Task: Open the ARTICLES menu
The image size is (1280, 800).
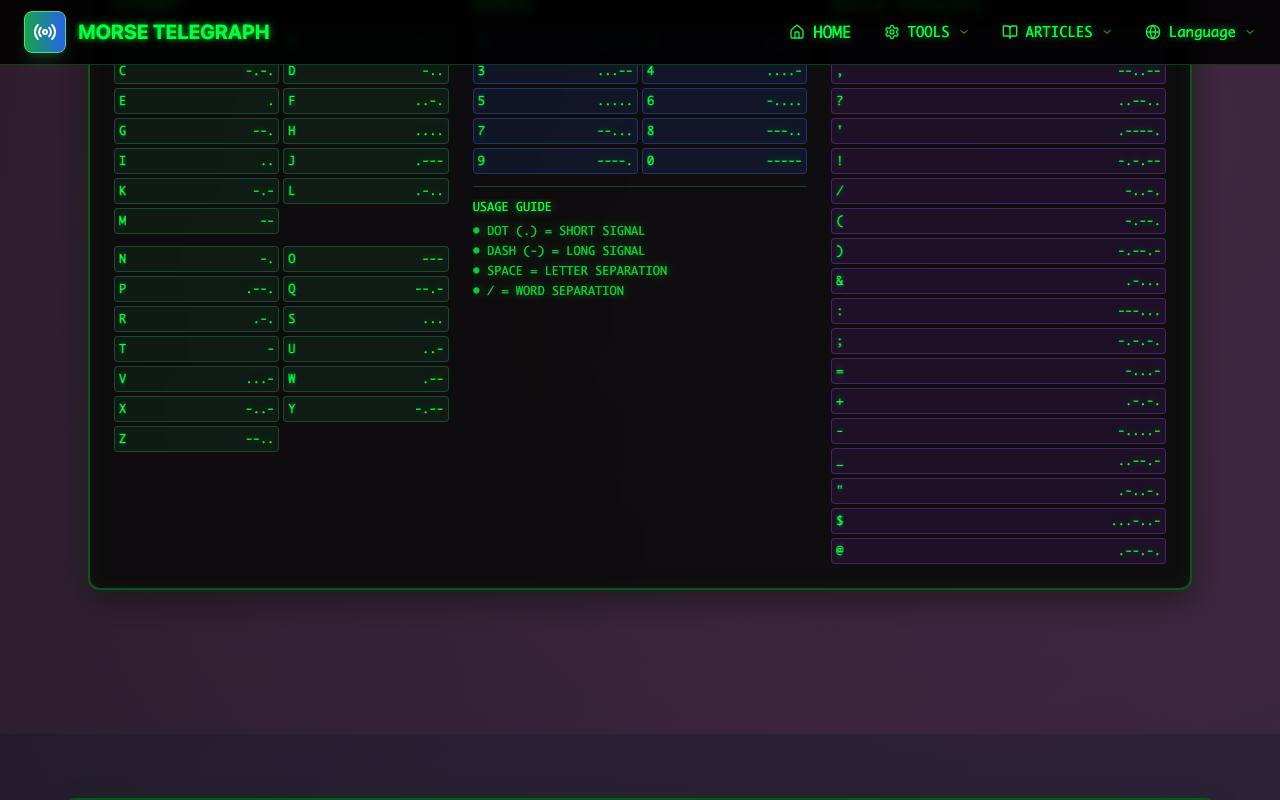Action: (x=1059, y=32)
